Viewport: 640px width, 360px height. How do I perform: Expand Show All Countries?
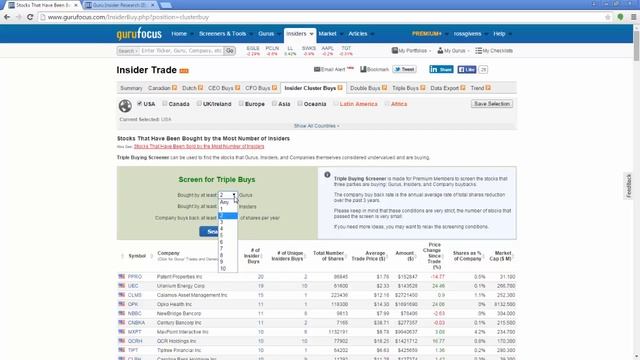pyautogui.click(x=316, y=126)
